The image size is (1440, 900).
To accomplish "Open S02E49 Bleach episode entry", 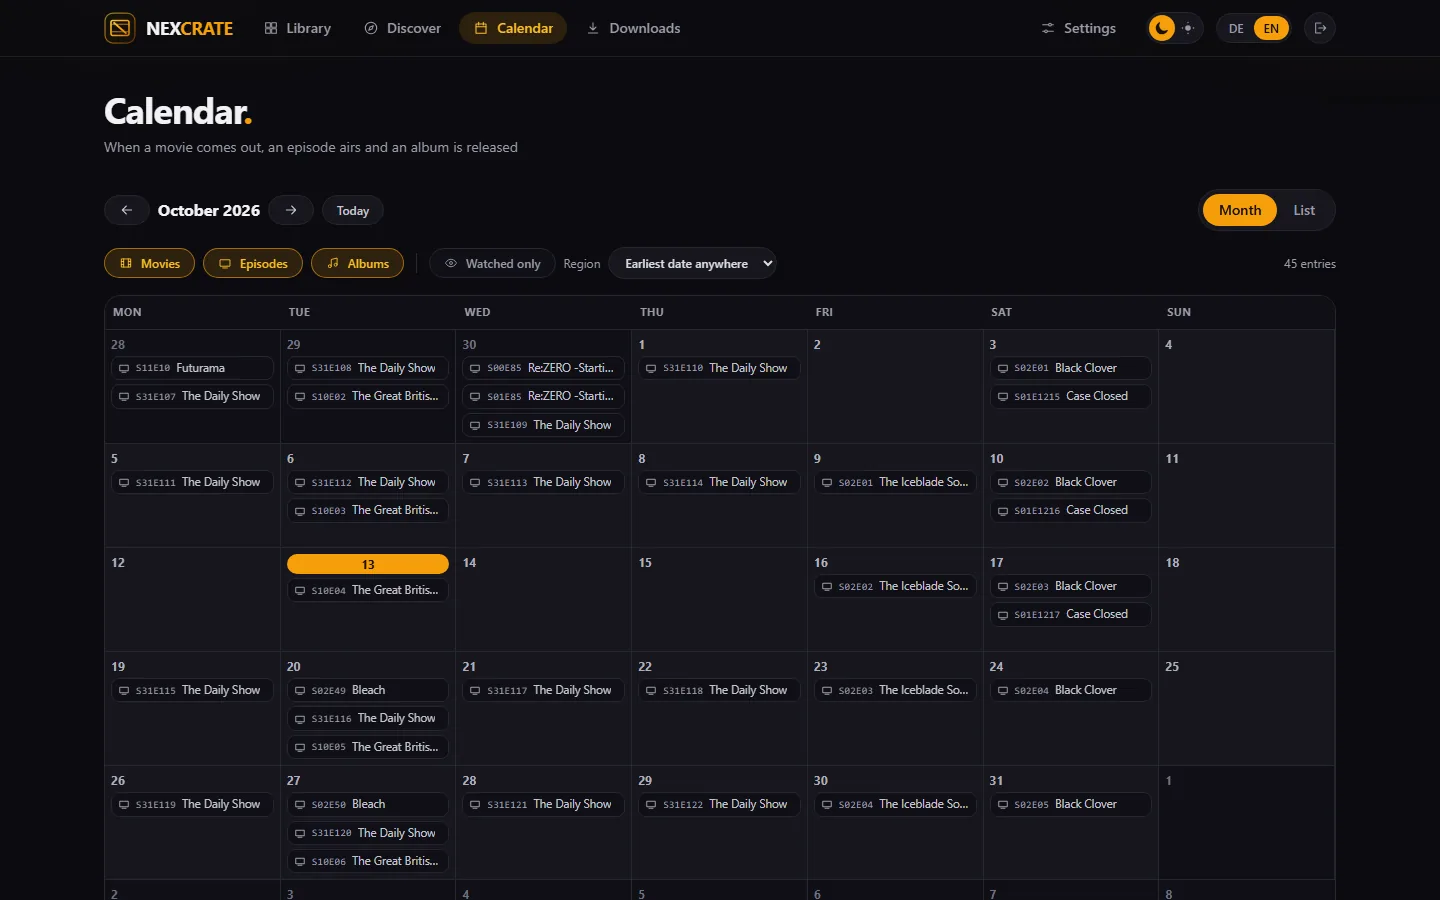I will pyautogui.click(x=368, y=690).
